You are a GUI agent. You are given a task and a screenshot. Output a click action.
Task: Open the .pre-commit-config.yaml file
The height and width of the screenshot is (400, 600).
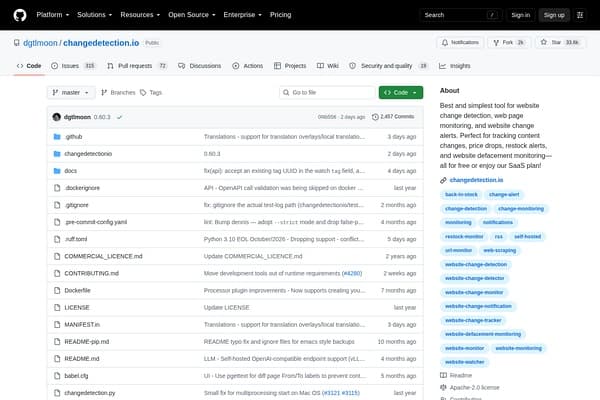tap(96, 222)
